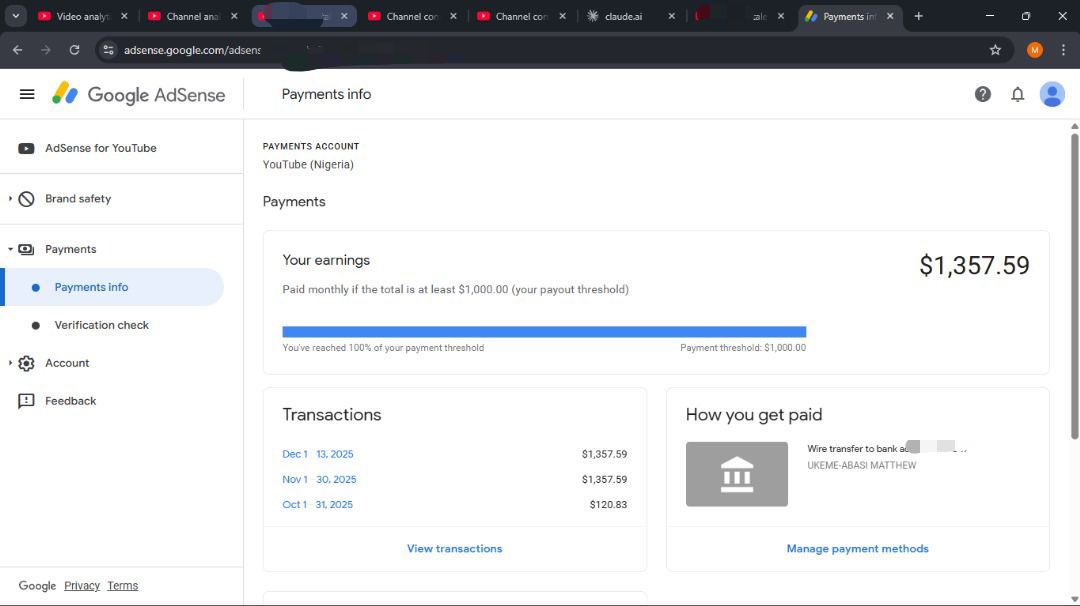This screenshot has height=606, width=1080.
Task: Close the Video analytics tab
Action: pos(124,16)
